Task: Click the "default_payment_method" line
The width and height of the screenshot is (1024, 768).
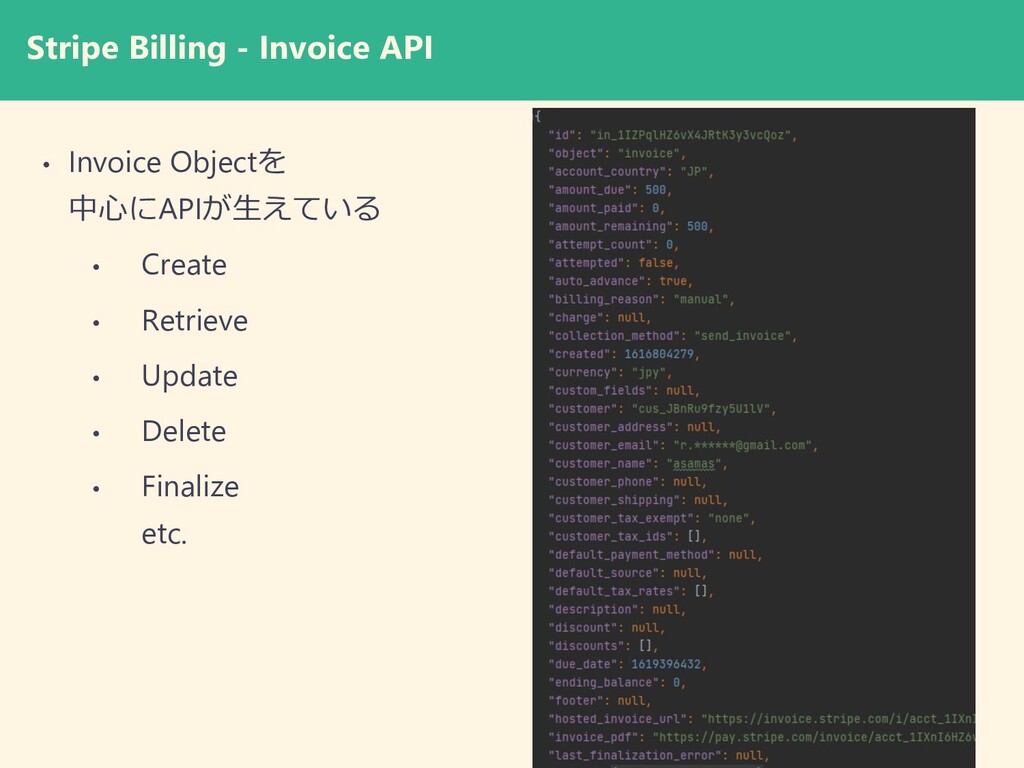Action: pos(655,555)
